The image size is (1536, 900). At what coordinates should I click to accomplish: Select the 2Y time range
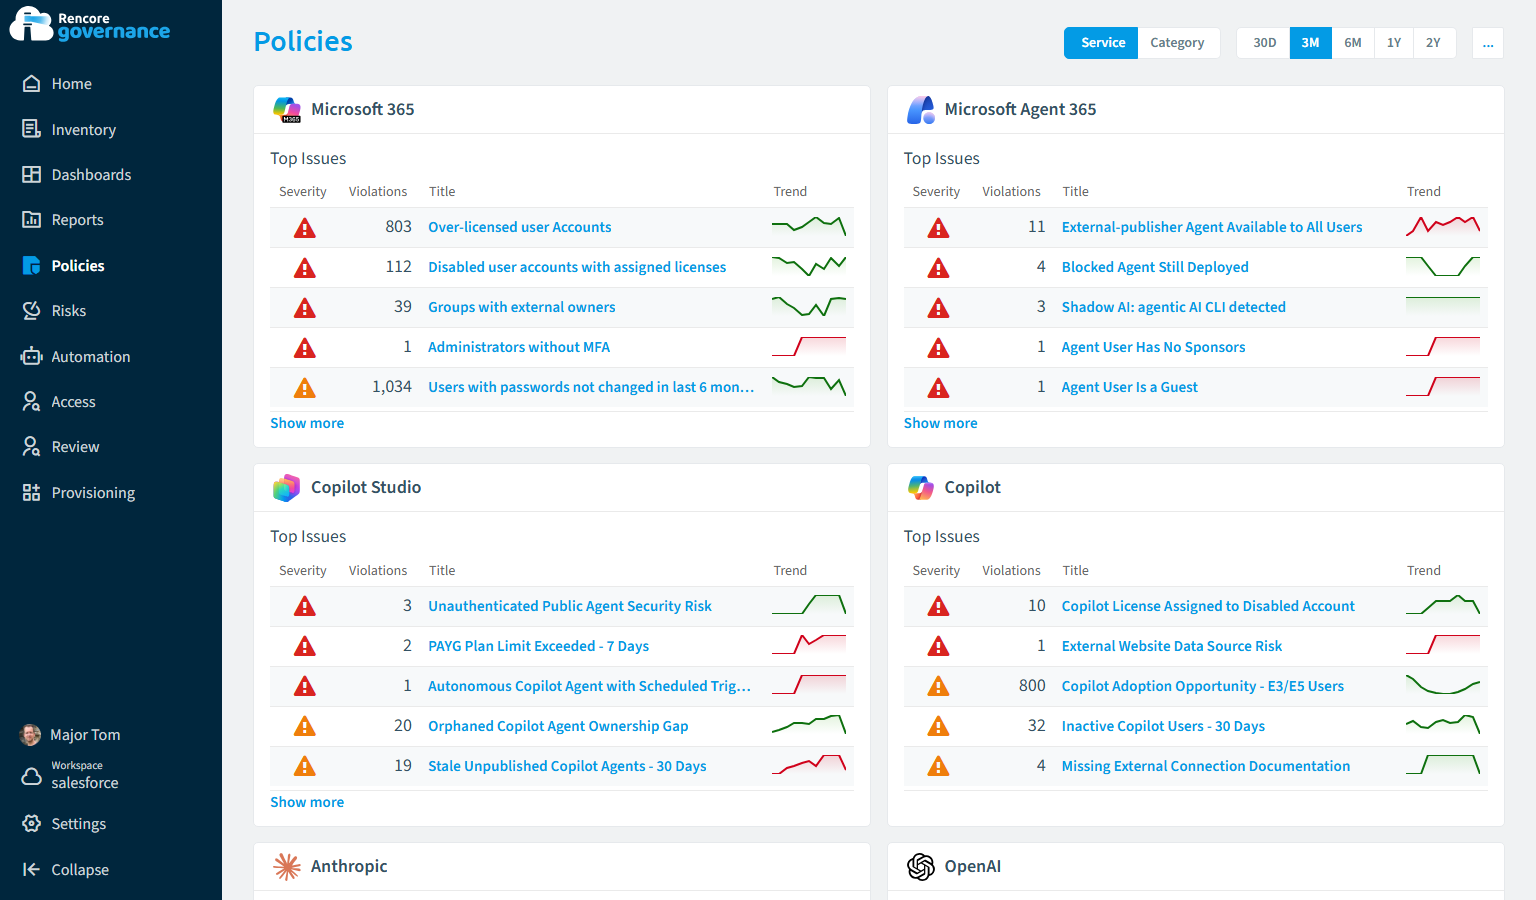[1434, 43]
